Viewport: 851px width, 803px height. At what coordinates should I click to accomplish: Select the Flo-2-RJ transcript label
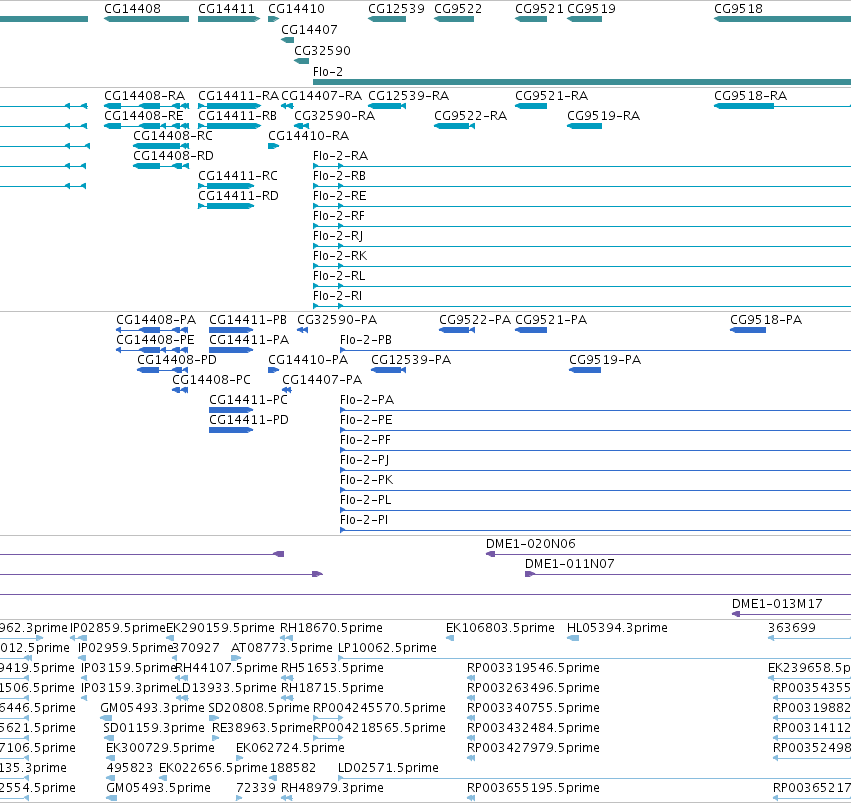pyautogui.click(x=338, y=236)
